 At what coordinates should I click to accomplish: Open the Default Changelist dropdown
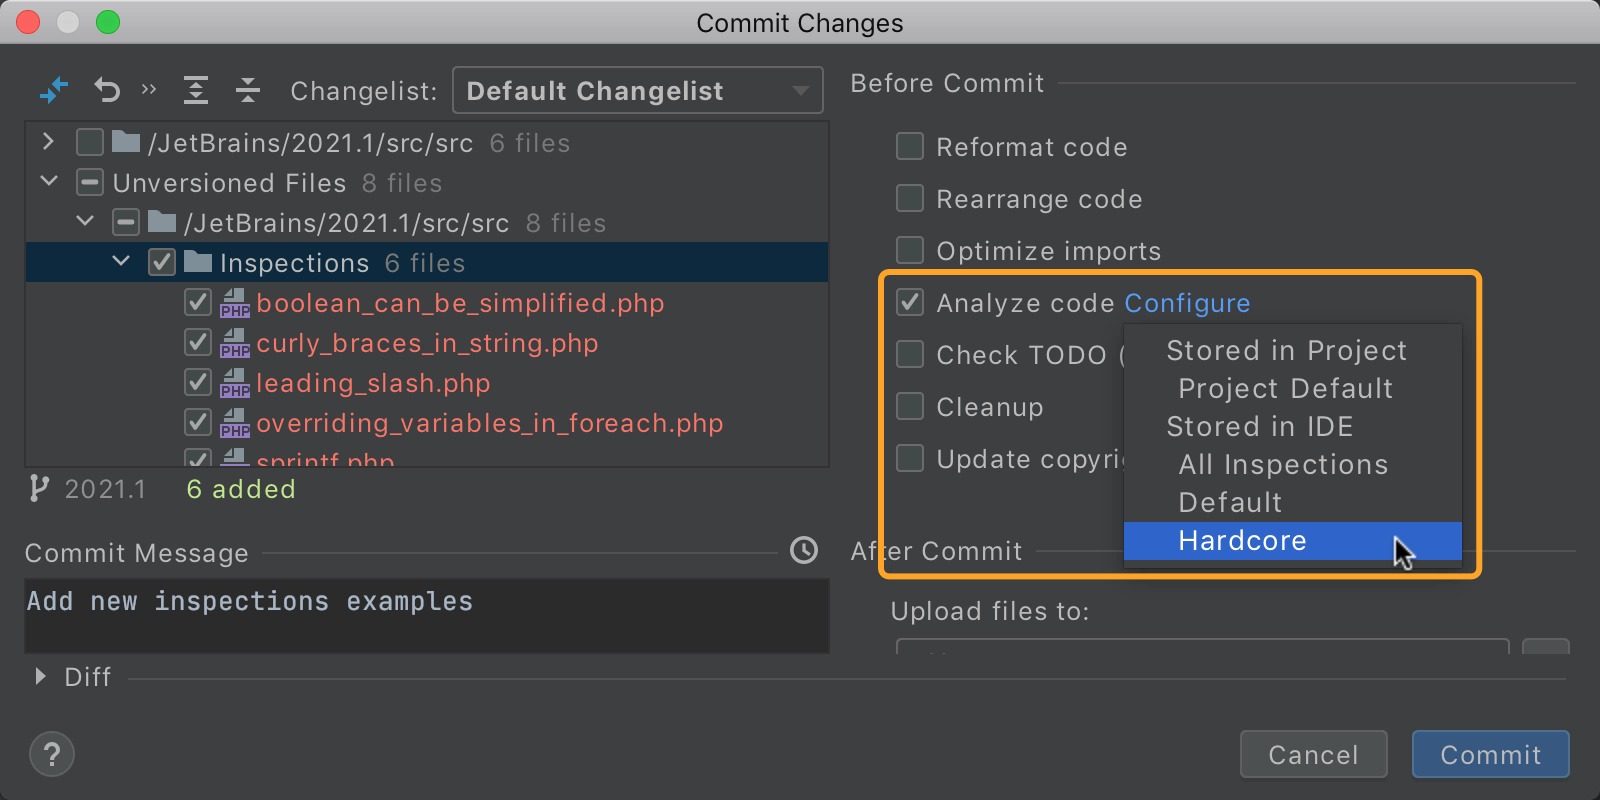[x=637, y=91]
